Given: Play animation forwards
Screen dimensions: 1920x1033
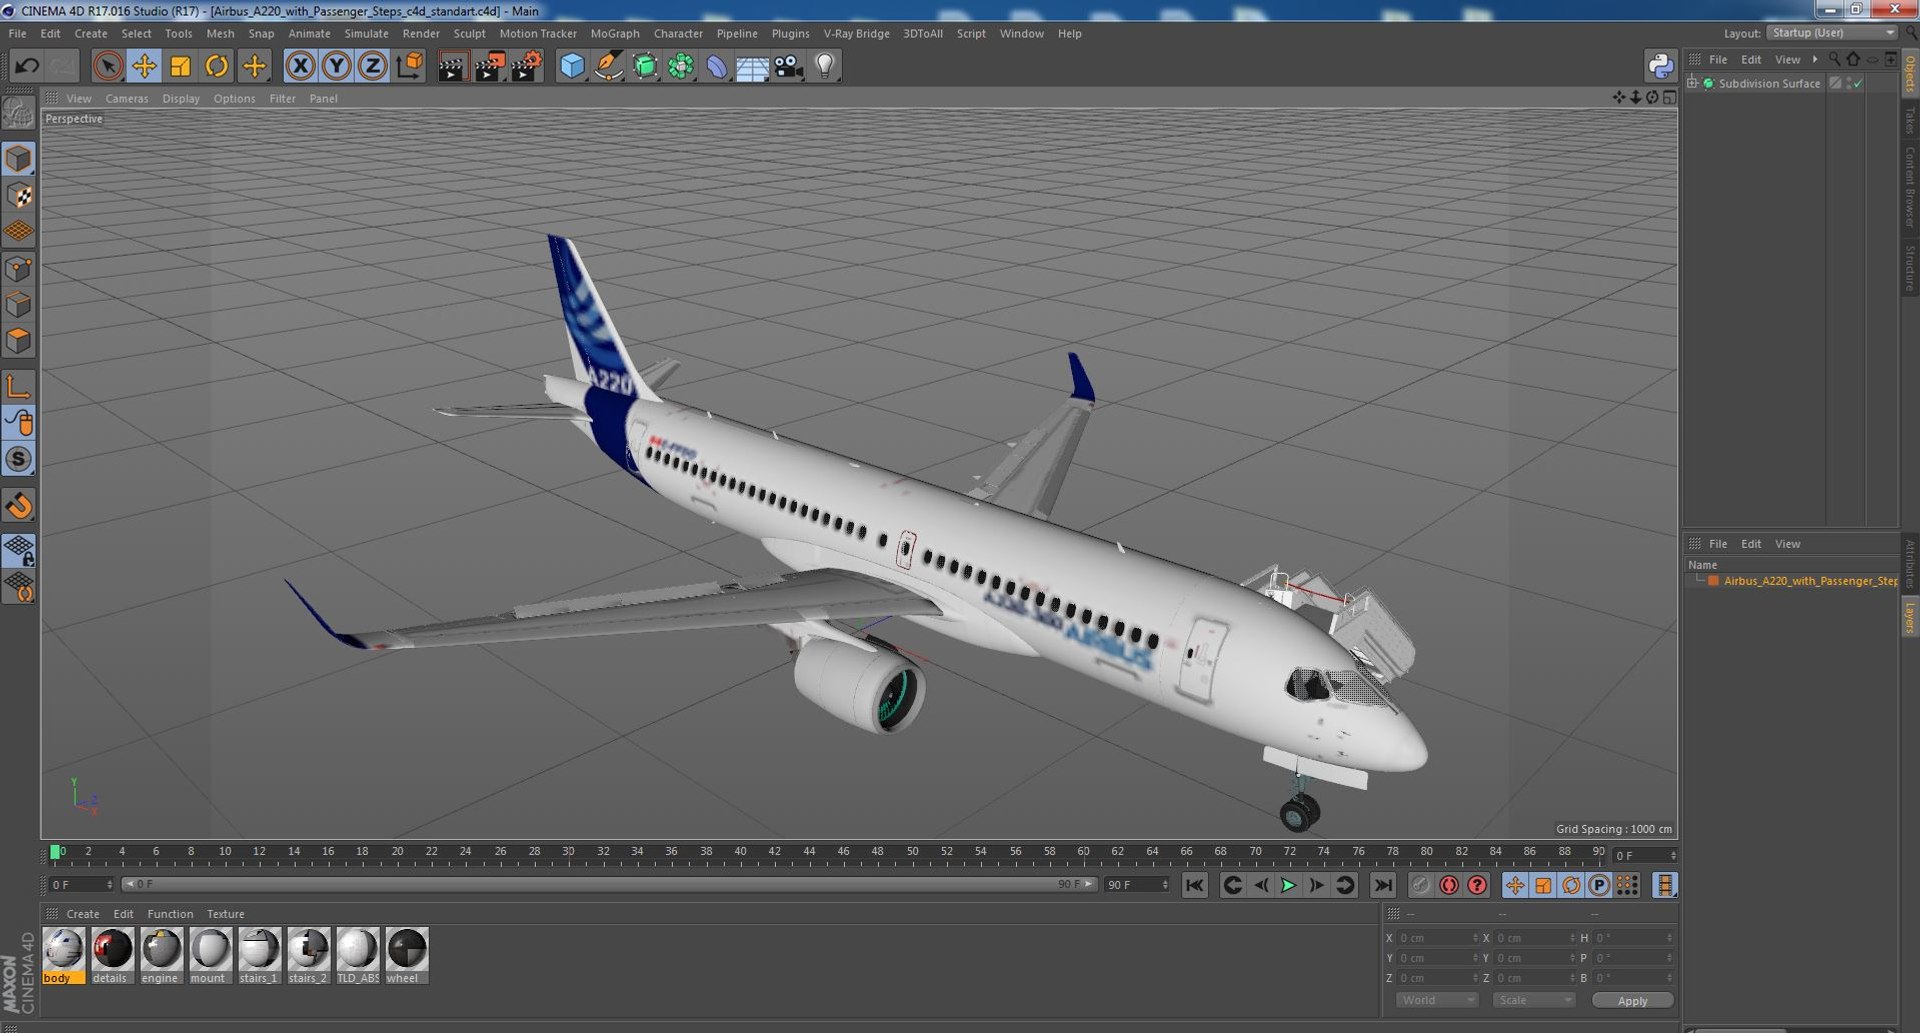Looking at the screenshot, I should pyautogui.click(x=1288, y=885).
